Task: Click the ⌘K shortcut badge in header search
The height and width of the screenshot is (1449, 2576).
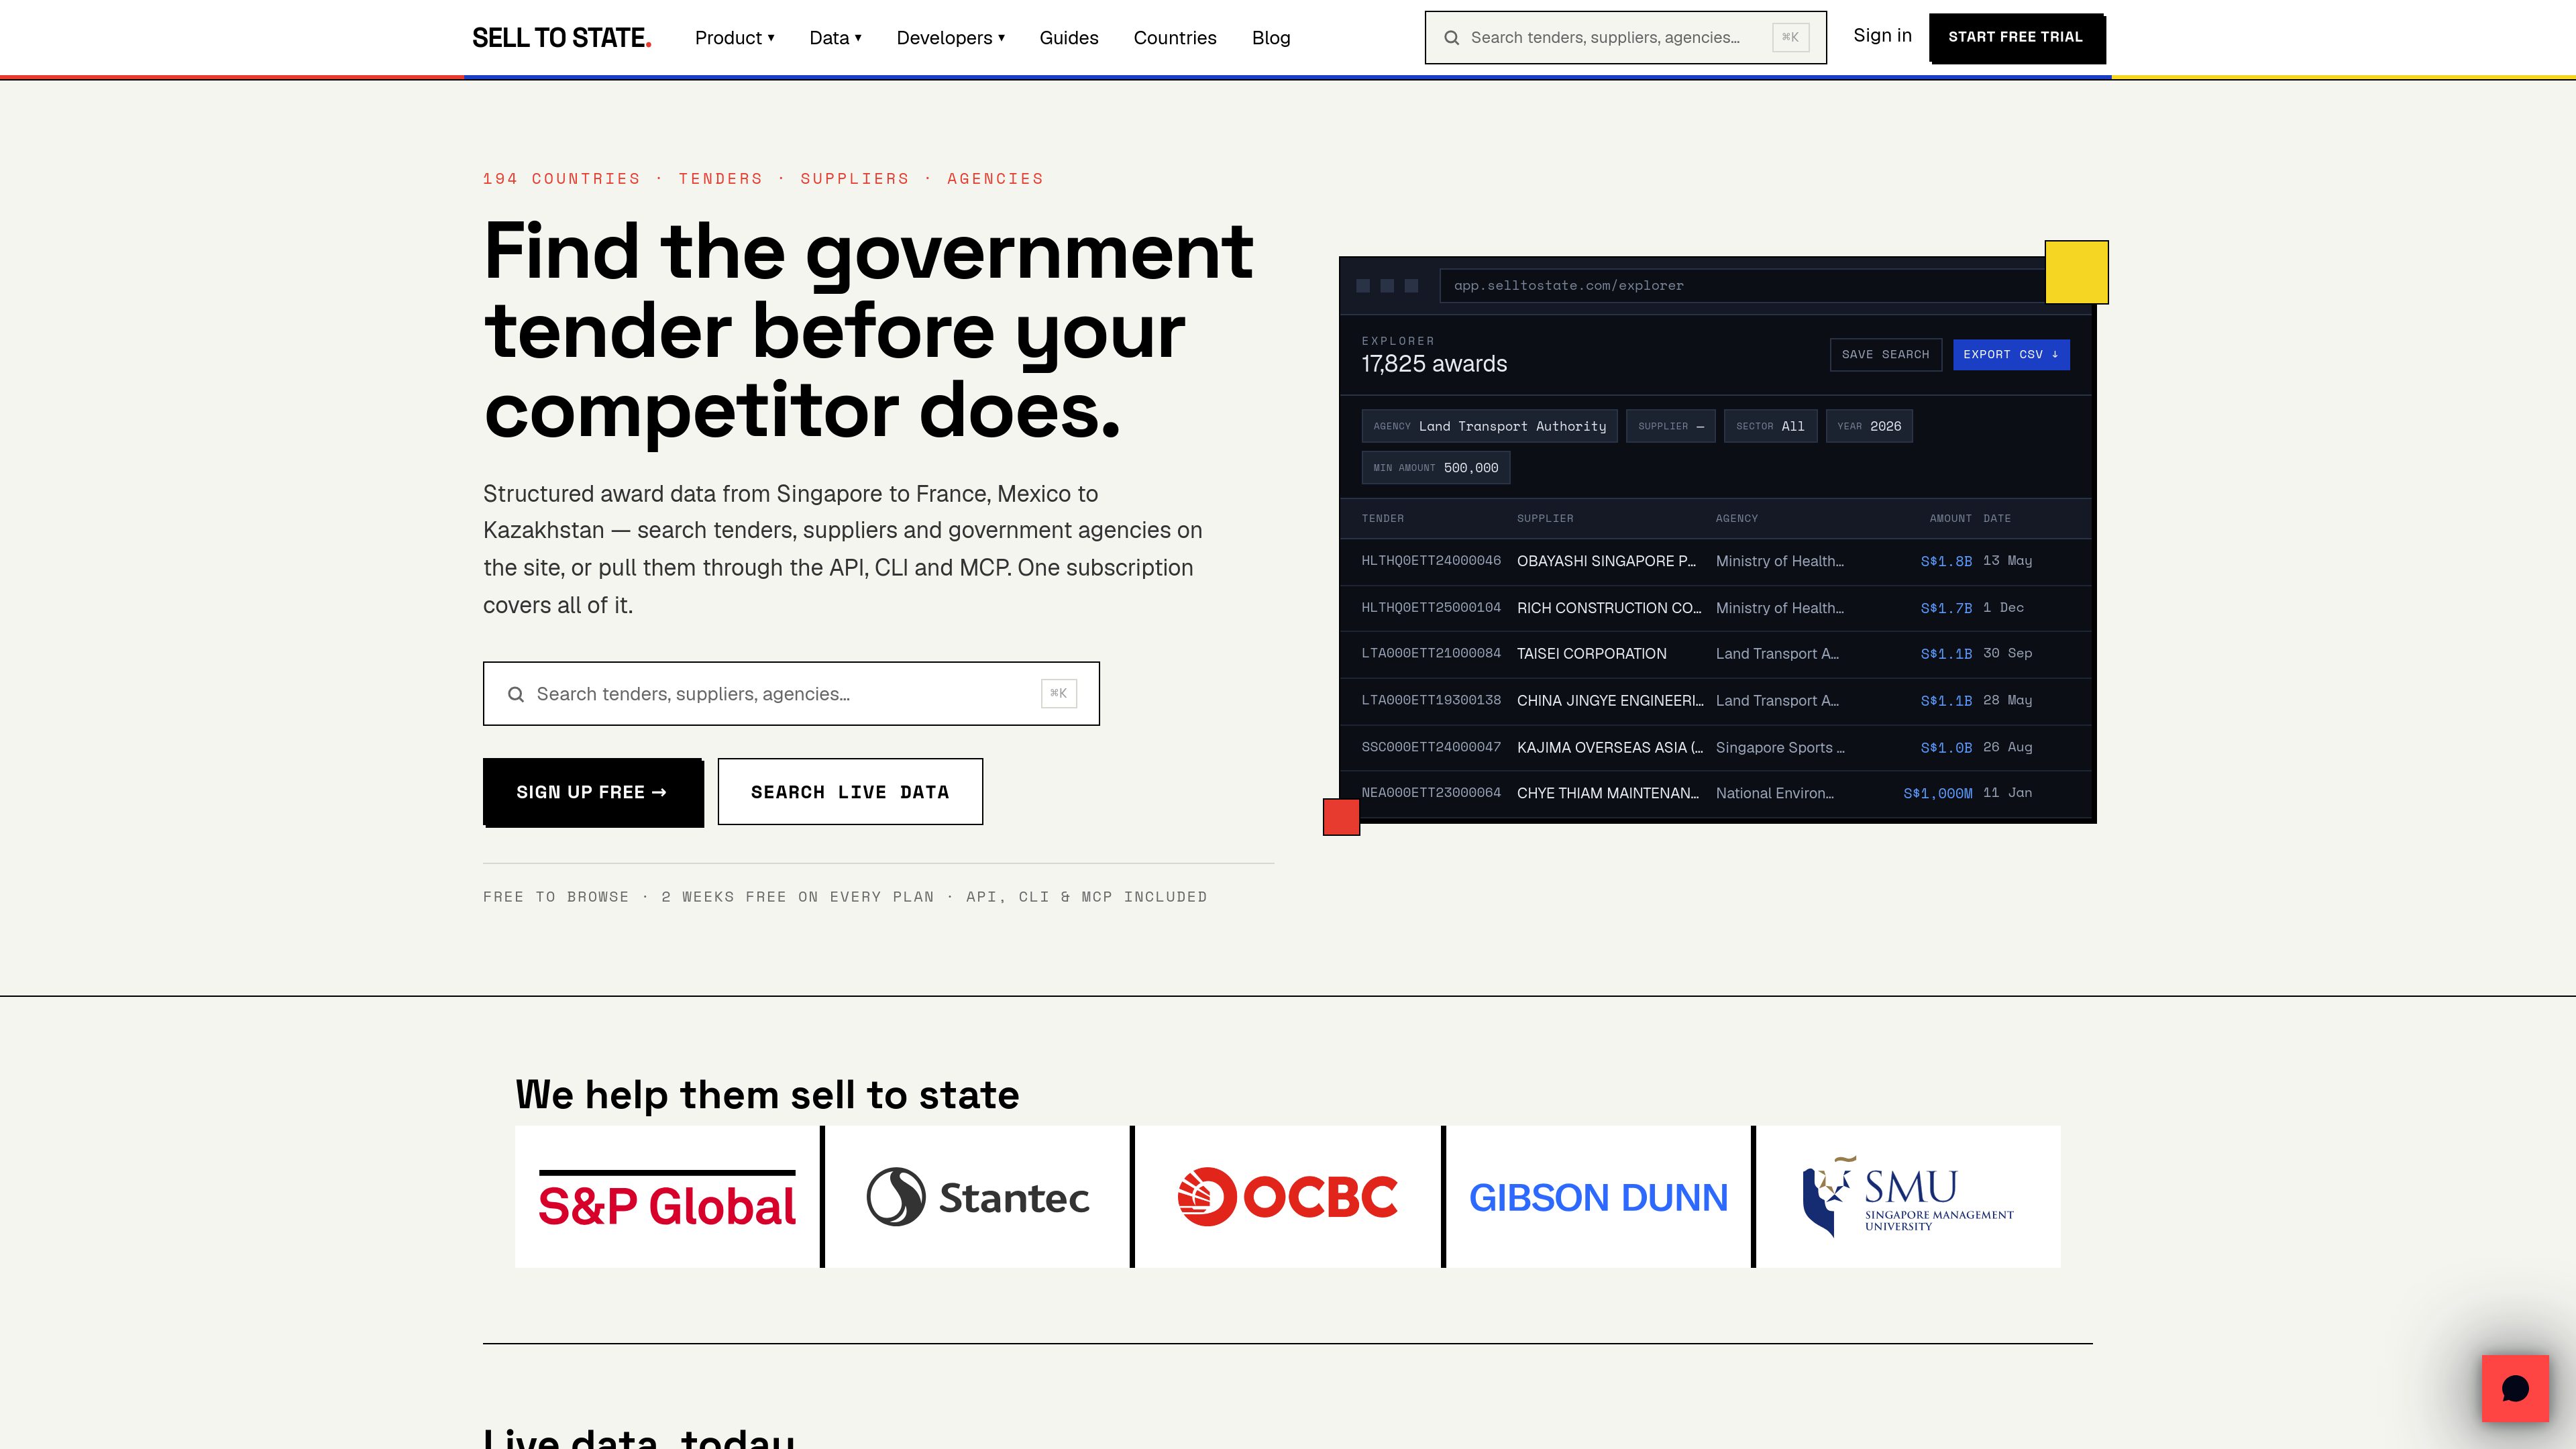Action: point(1790,38)
